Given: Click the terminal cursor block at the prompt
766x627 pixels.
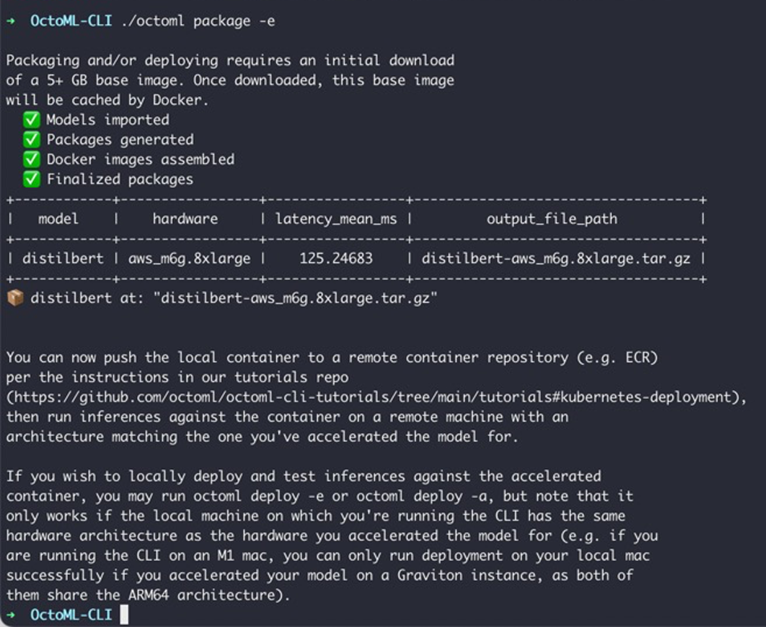Looking at the screenshot, I should pos(125,614).
